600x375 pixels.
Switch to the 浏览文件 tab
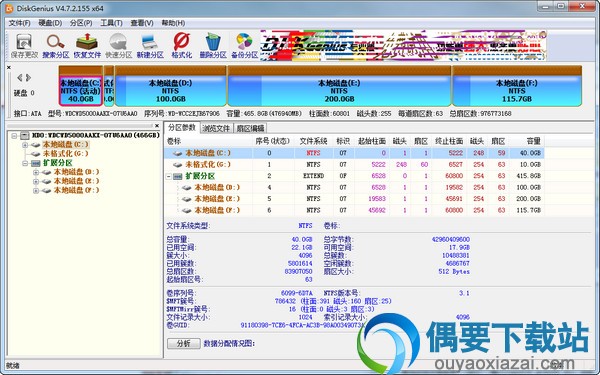tap(216, 128)
